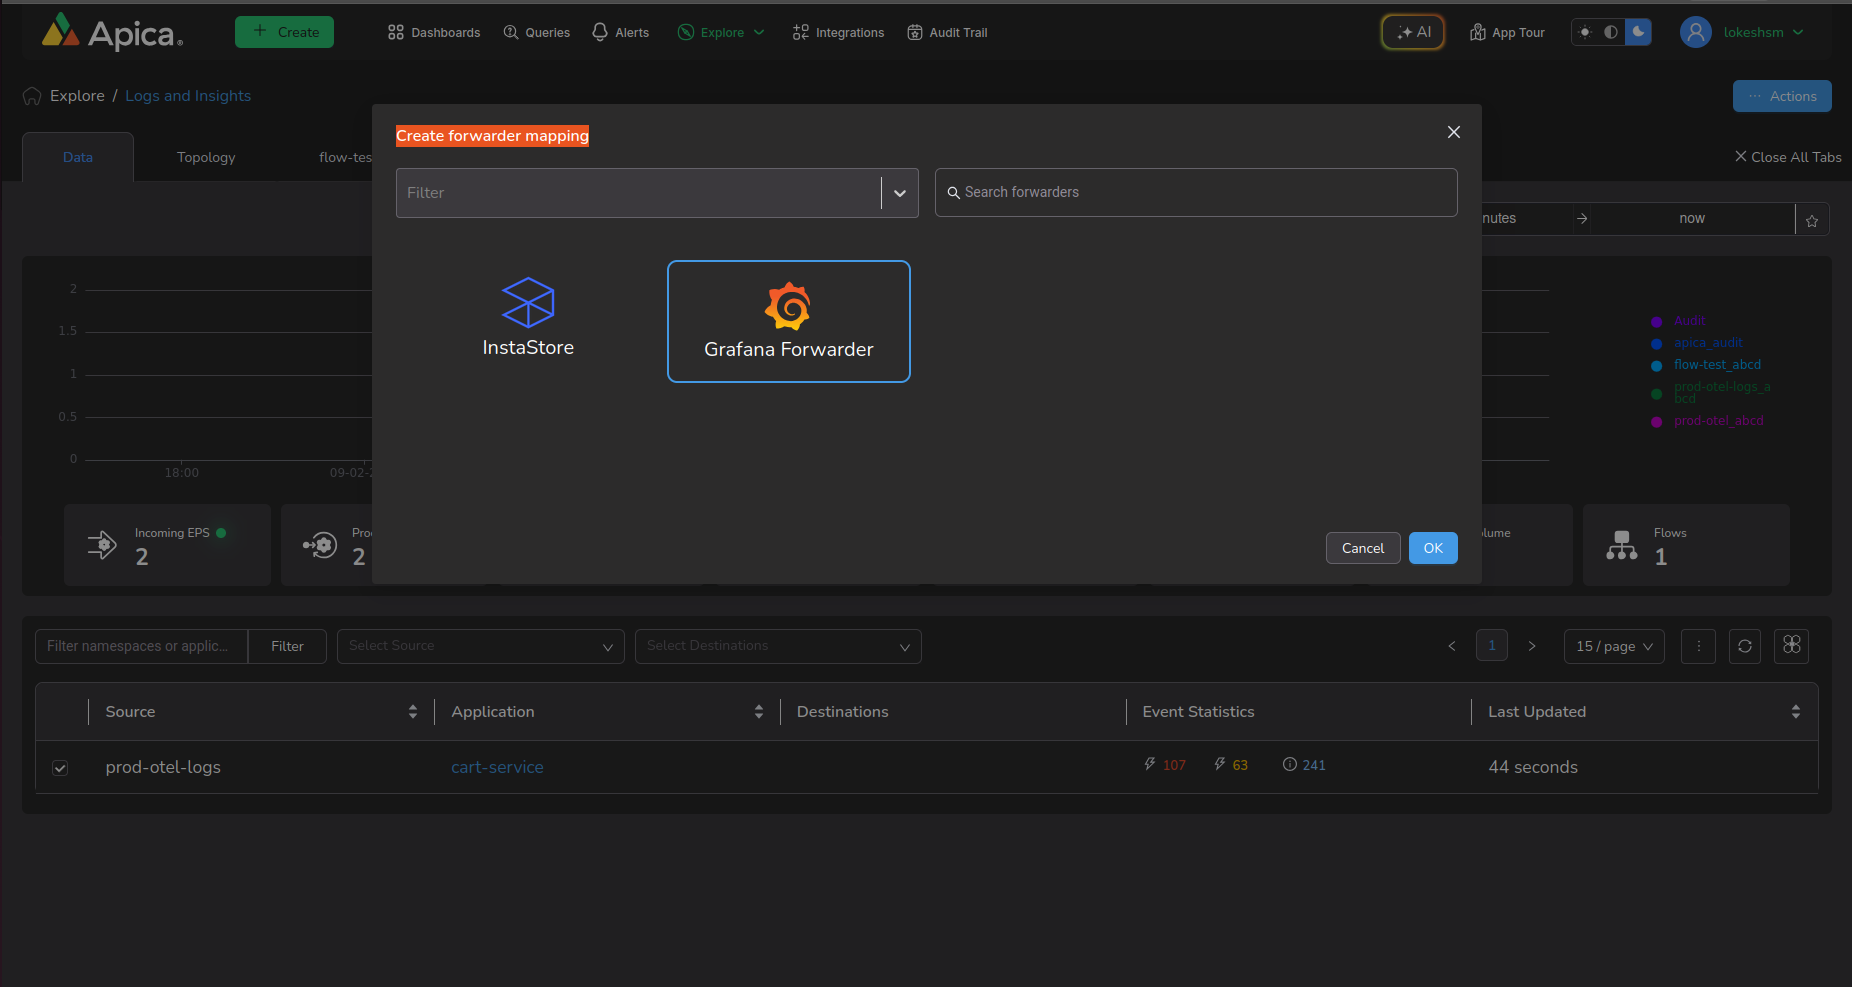Cancel the forwarder mapping dialog
Screen dimensions: 1852x987
tap(1362, 548)
